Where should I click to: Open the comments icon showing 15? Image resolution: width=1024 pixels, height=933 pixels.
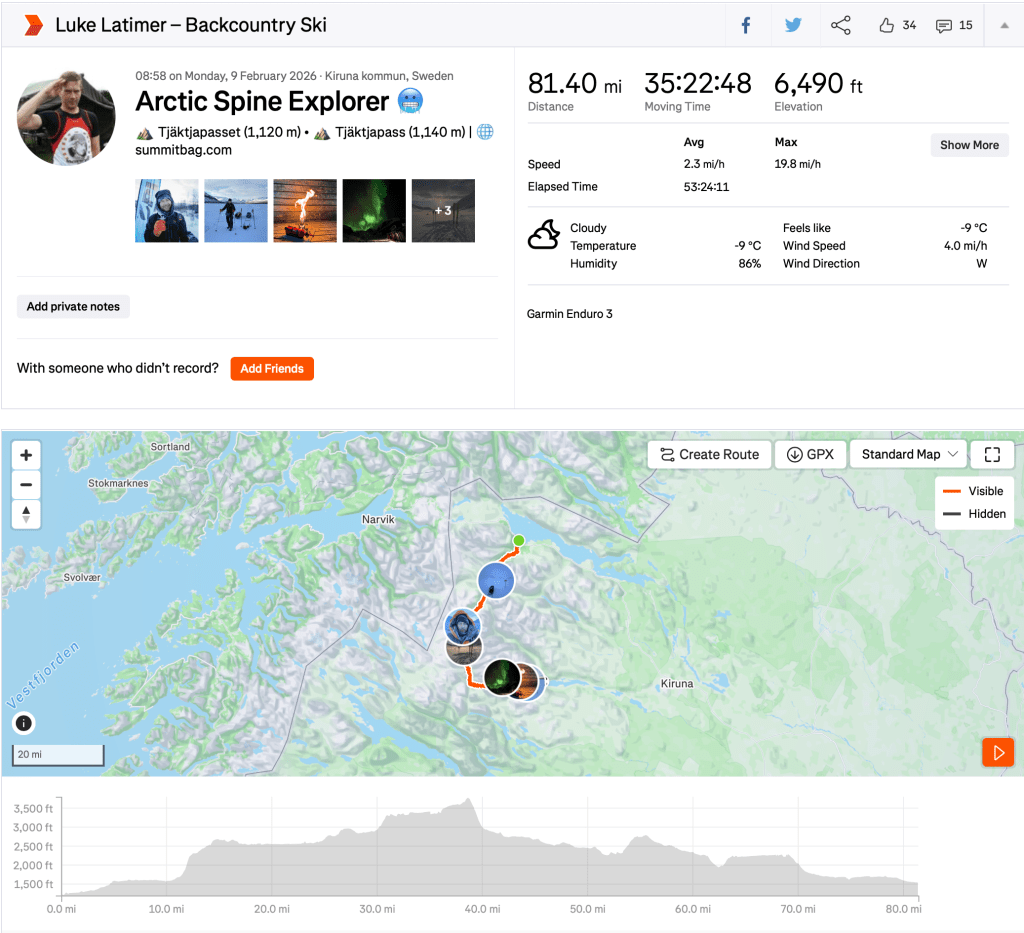tap(944, 26)
